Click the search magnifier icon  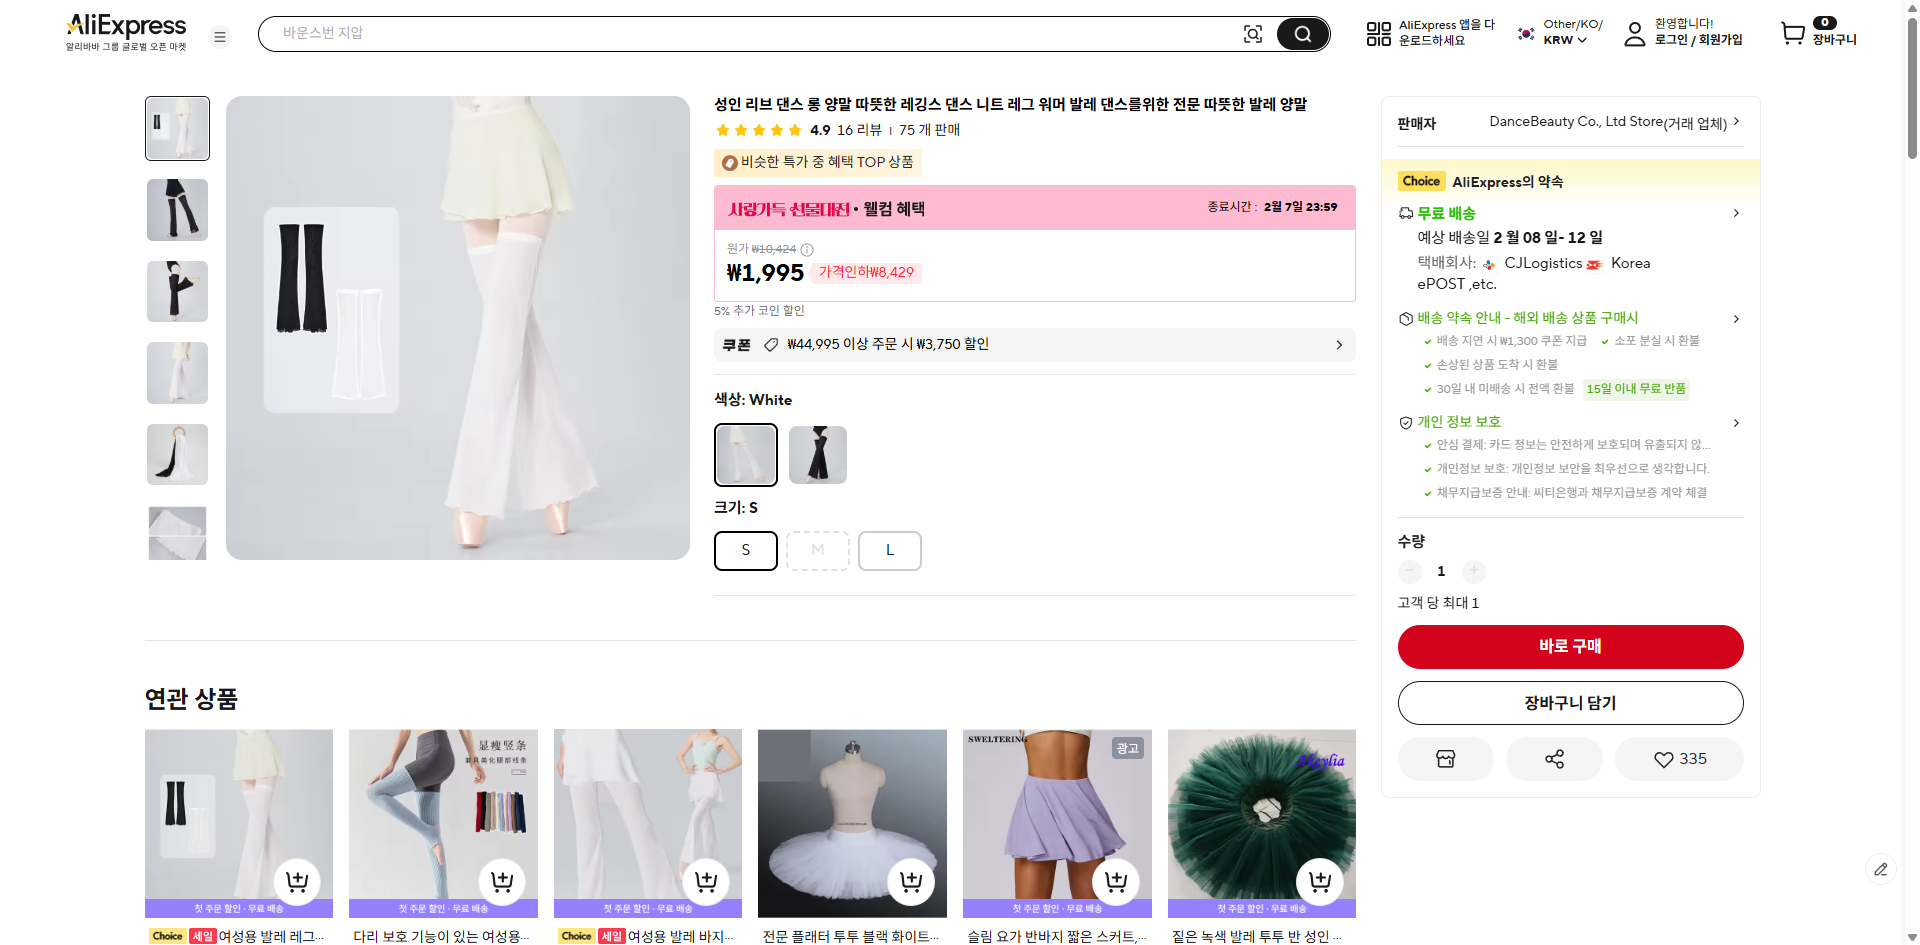coord(1302,33)
